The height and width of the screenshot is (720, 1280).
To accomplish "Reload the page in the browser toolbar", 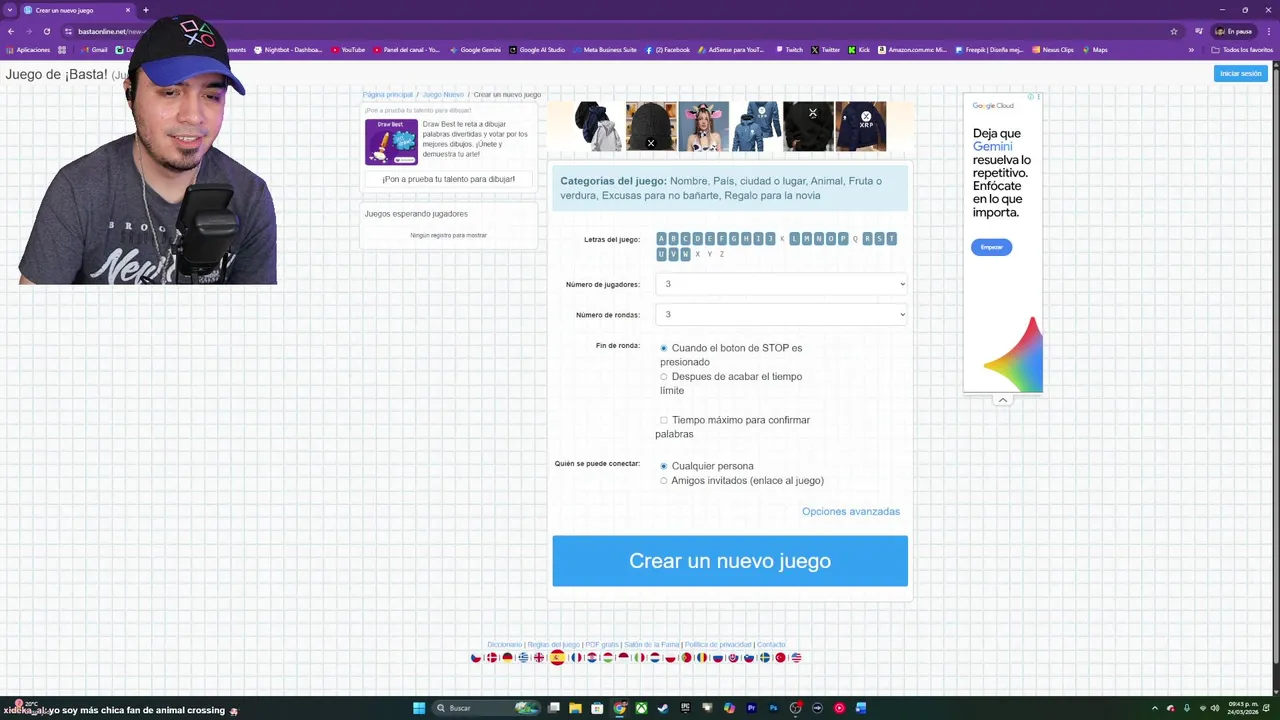I will (x=46, y=31).
